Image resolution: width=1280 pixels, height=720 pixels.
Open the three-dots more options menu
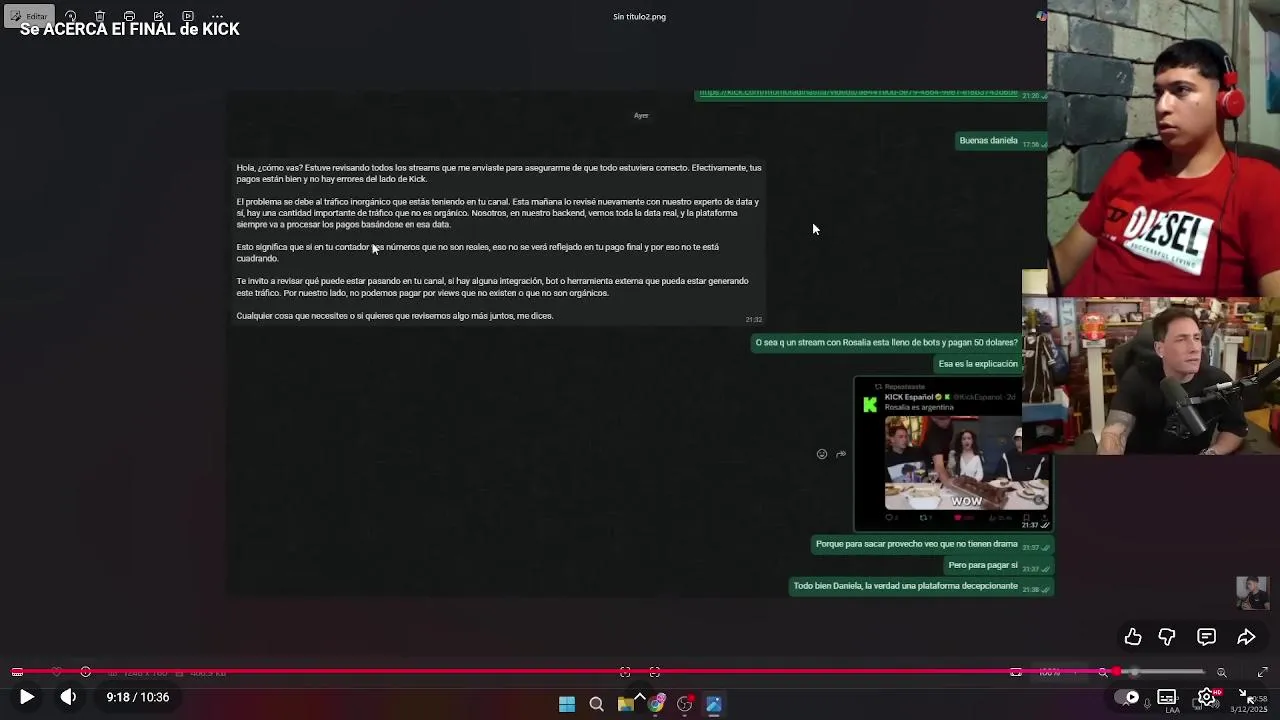pos(217,16)
